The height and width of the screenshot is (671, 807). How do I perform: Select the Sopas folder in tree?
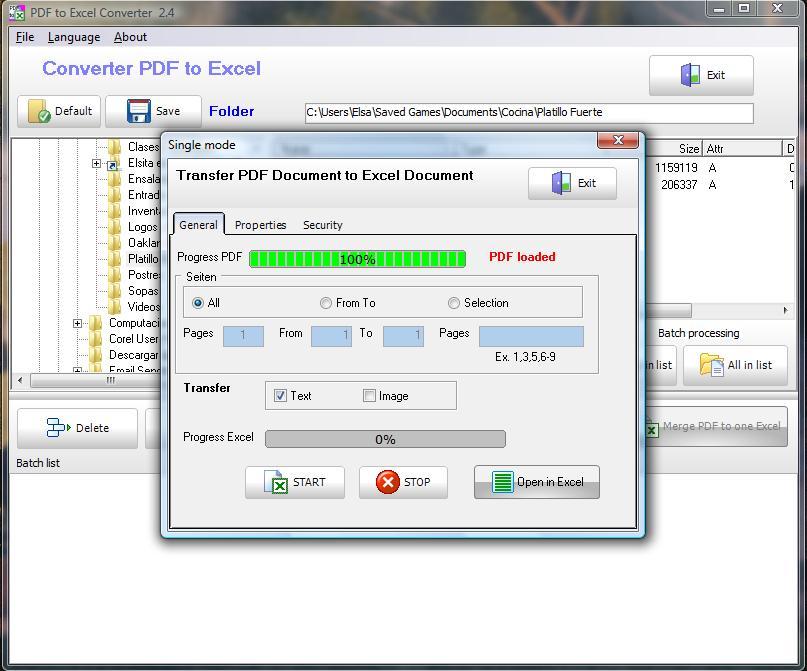tap(143, 291)
